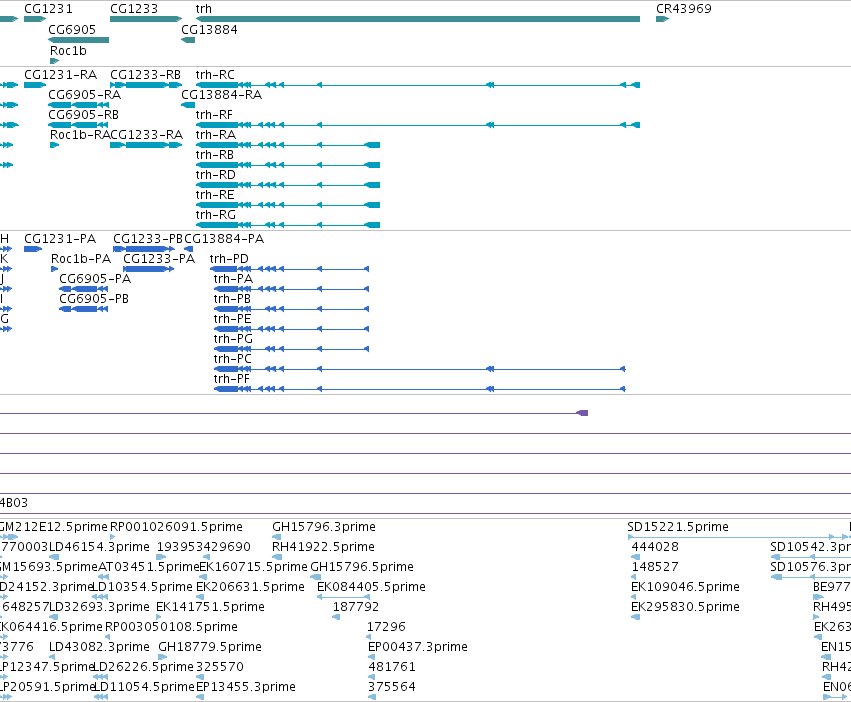Click EST EK206631.5prime
851x702 pixels.
250,587
